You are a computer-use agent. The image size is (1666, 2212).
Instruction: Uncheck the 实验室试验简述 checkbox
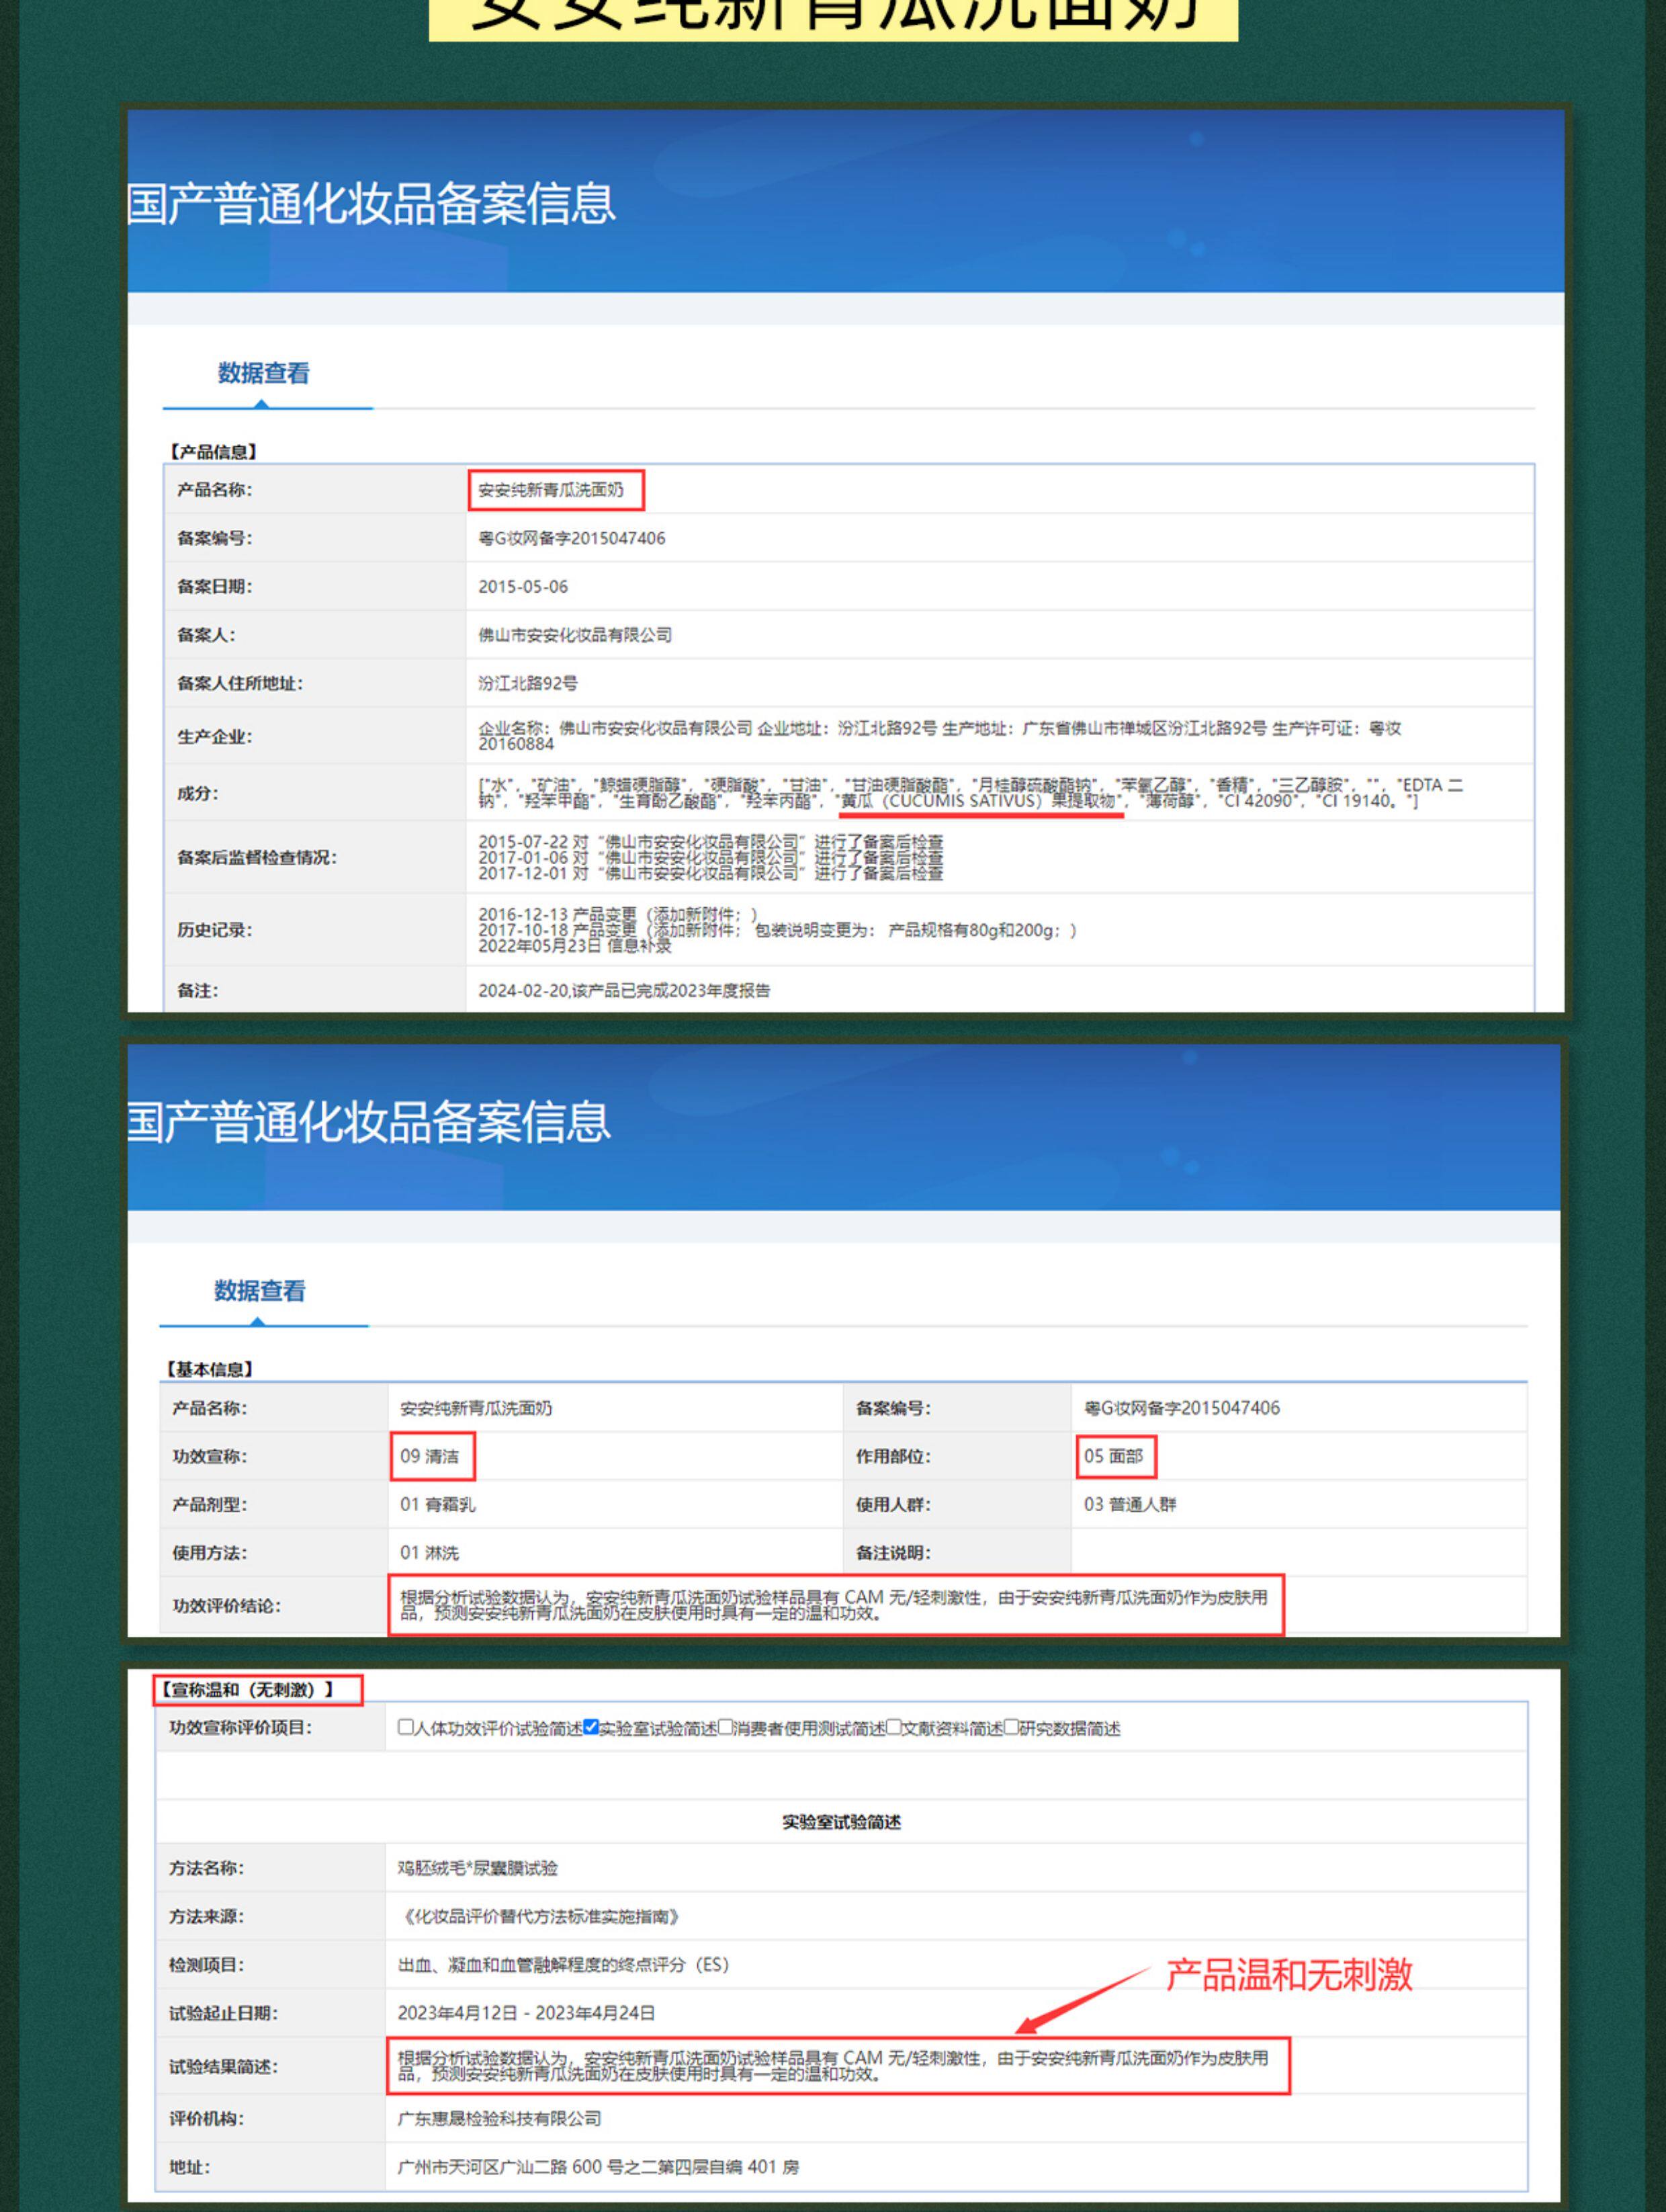point(591,1727)
